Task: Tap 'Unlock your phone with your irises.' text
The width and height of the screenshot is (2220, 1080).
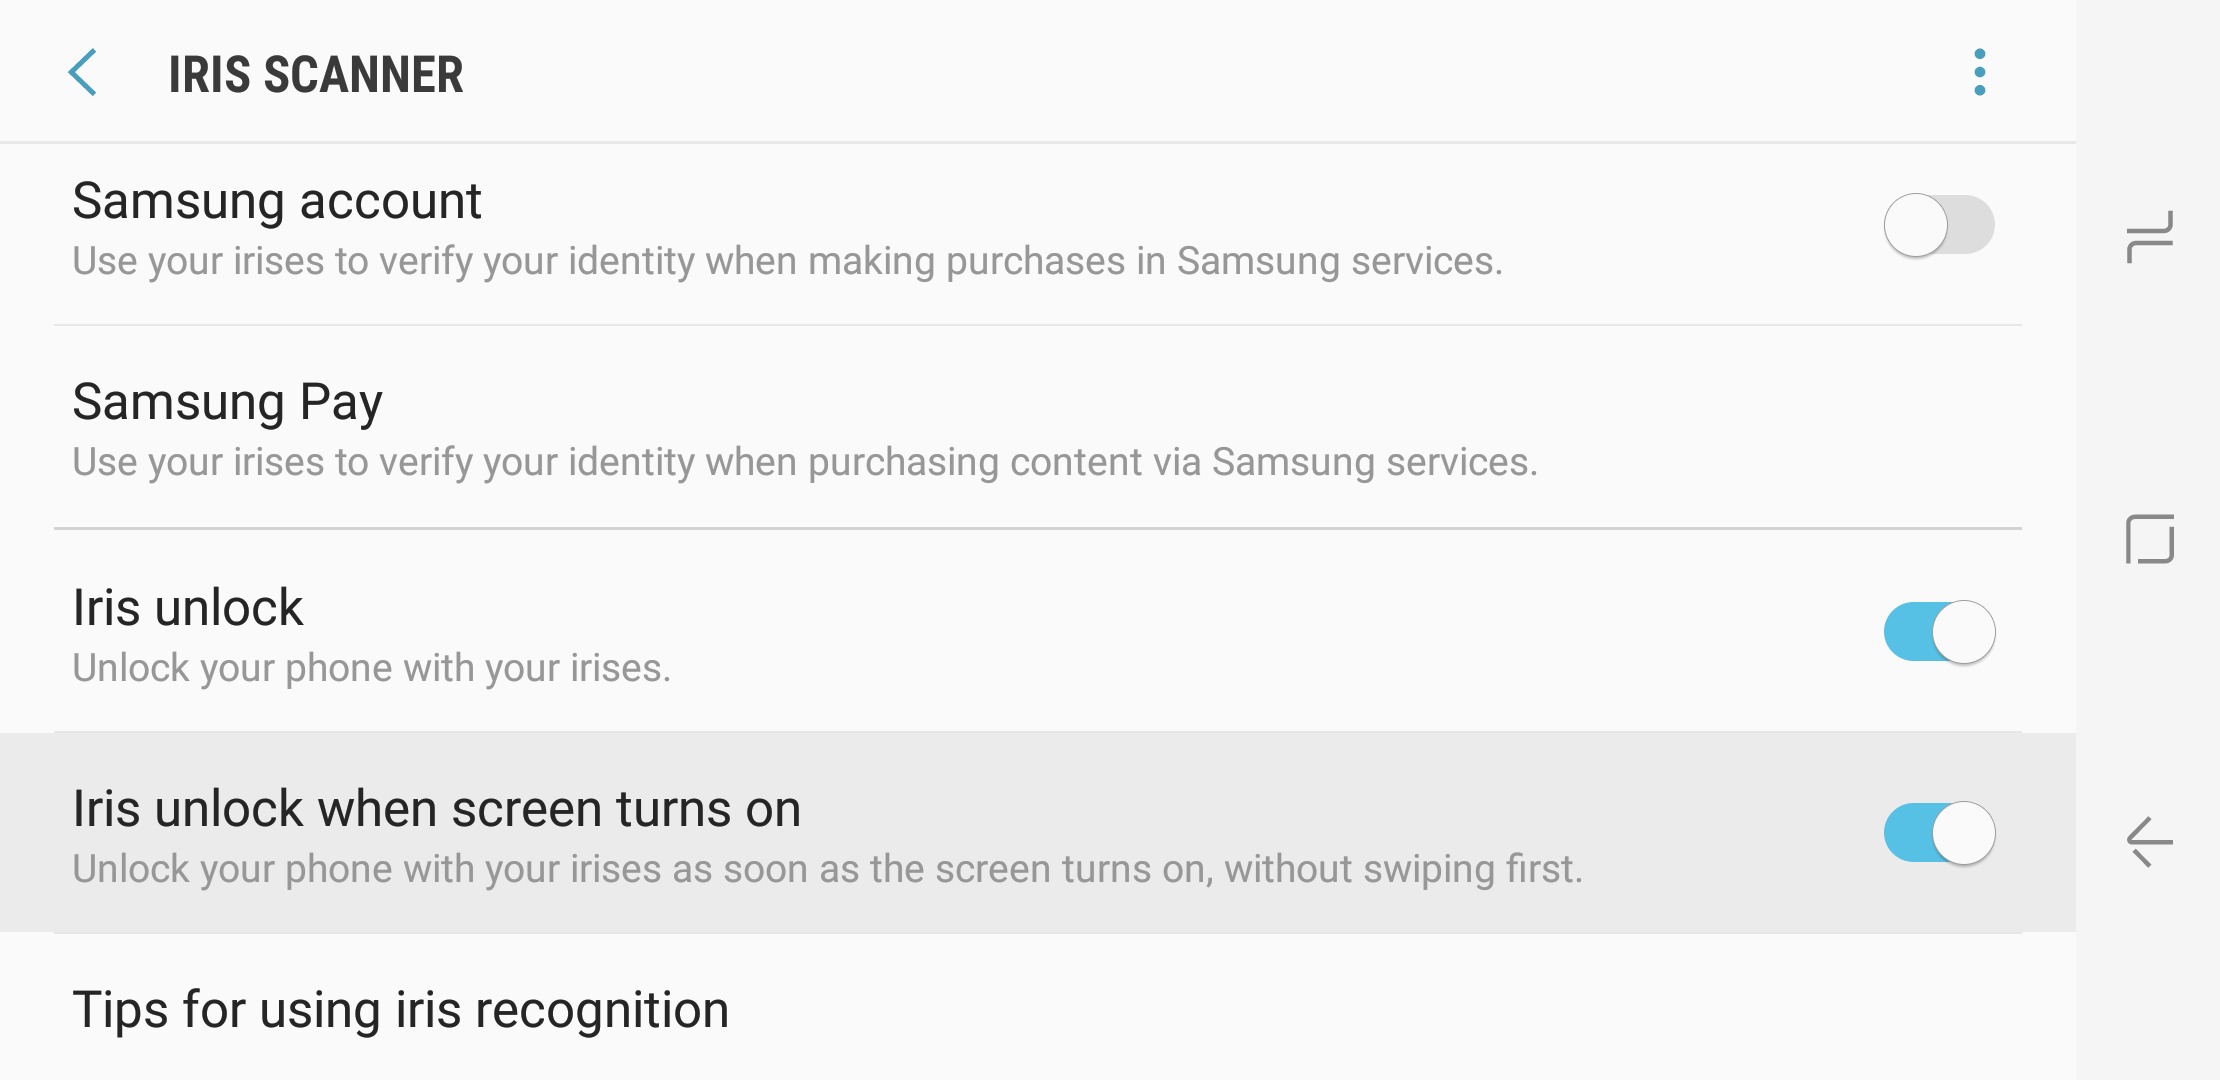Action: point(371,668)
